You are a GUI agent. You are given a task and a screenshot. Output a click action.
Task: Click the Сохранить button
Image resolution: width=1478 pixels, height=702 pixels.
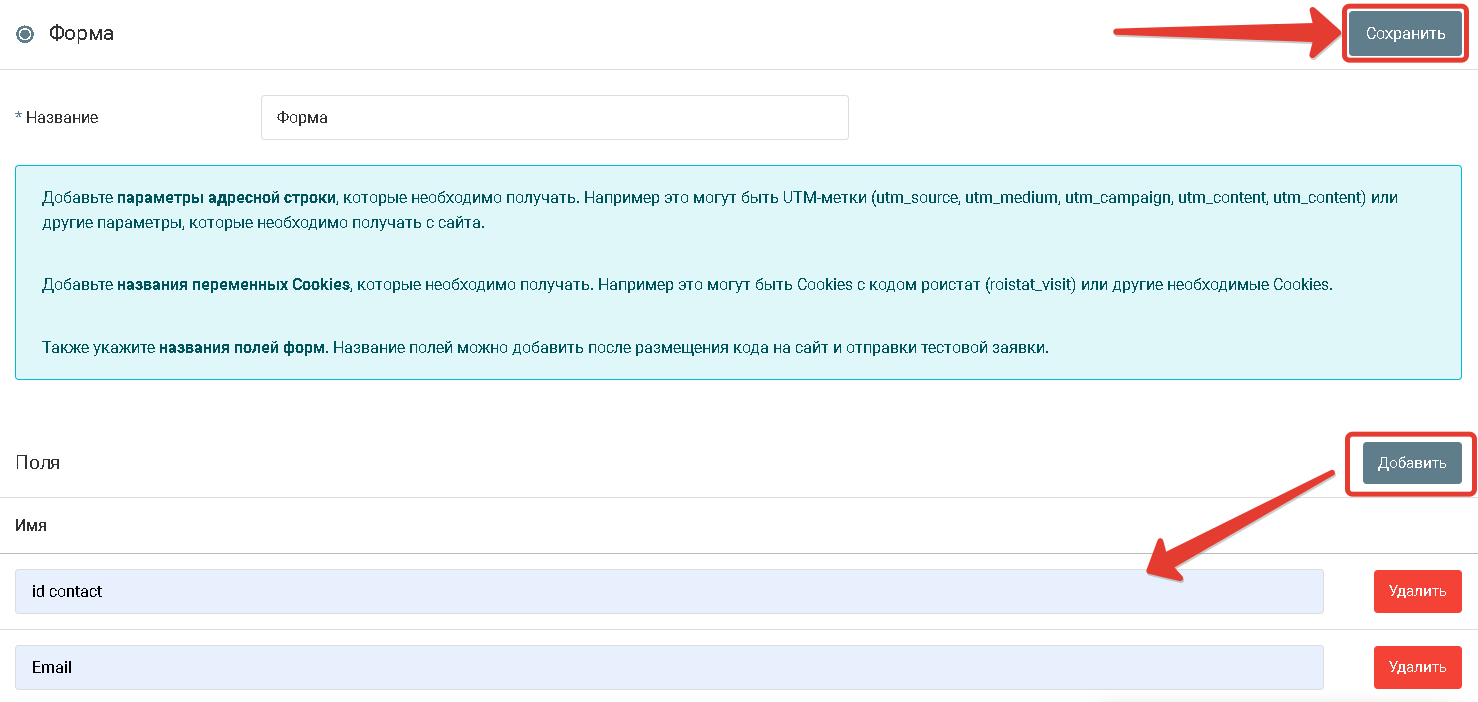1405,33
